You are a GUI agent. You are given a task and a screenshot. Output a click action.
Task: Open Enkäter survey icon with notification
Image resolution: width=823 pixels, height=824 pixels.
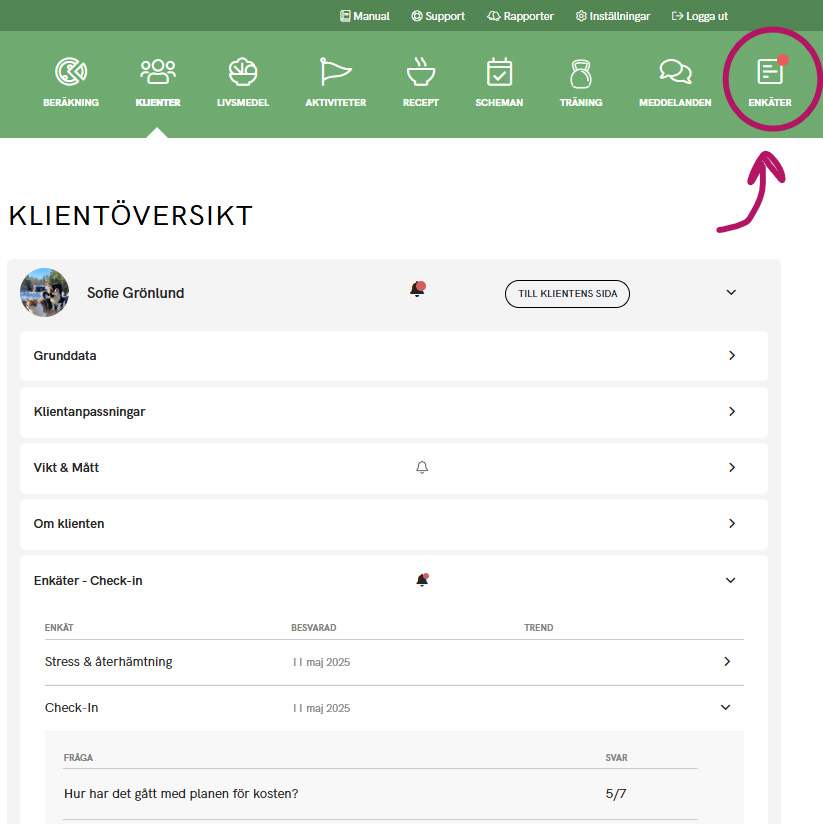pyautogui.click(x=769, y=73)
